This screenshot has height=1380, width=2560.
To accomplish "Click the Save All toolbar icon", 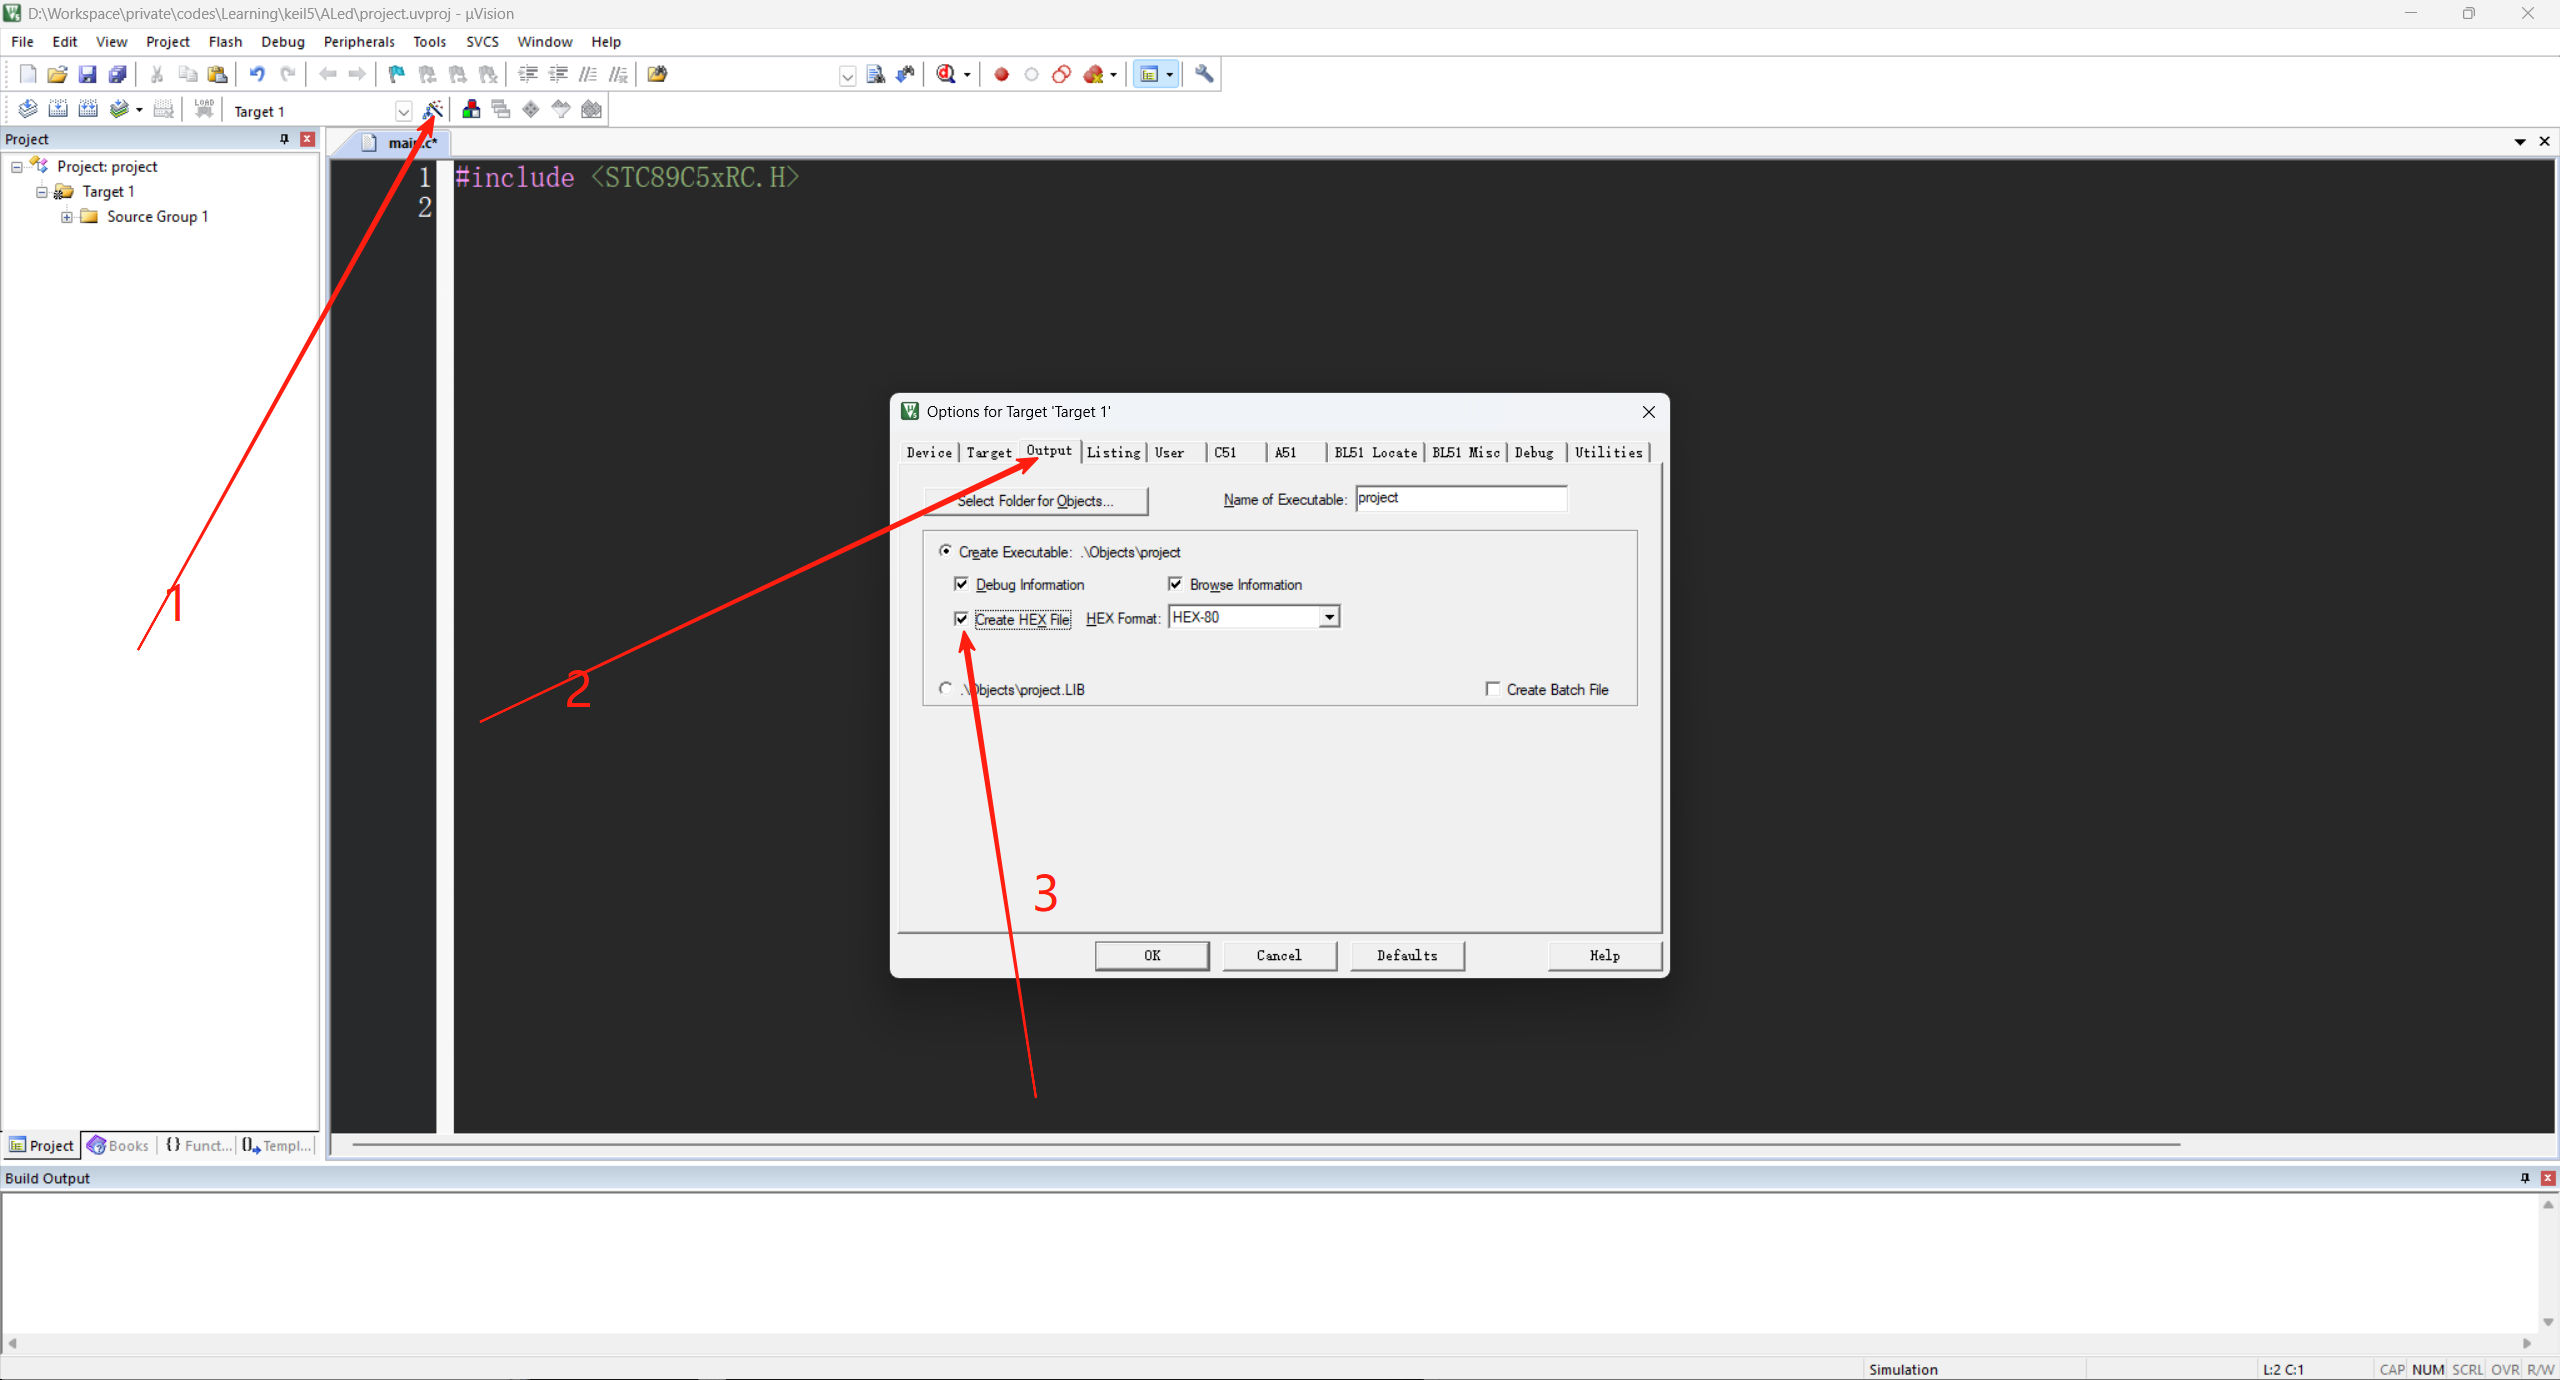I will pos(118,74).
